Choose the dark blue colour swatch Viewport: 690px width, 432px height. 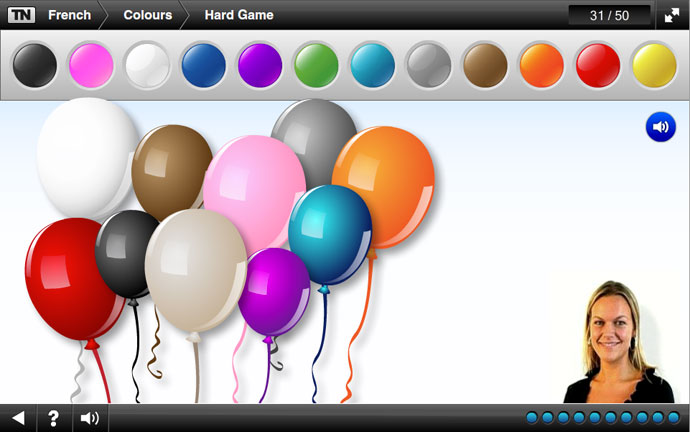[203, 65]
